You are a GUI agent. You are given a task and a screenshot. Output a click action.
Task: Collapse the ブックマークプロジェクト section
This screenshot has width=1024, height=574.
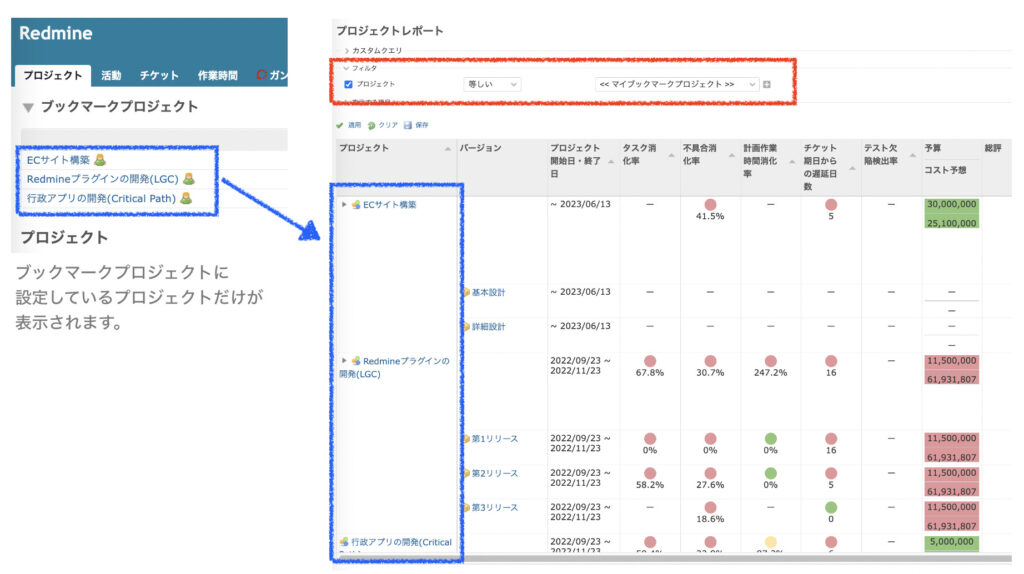point(28,107)
